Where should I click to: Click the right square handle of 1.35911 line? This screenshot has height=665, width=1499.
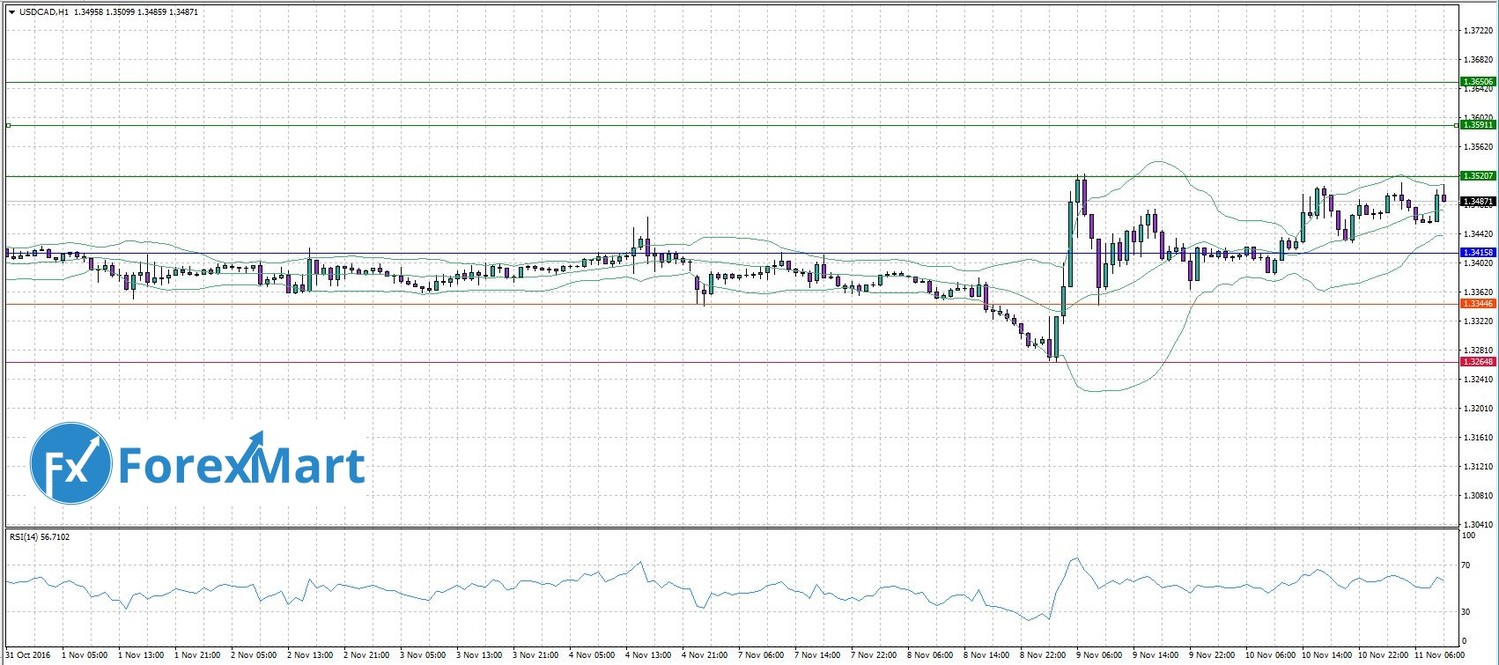point(1456,125)
